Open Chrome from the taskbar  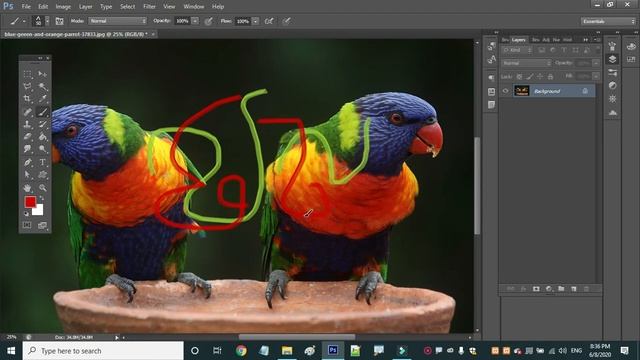click(241, 351)
